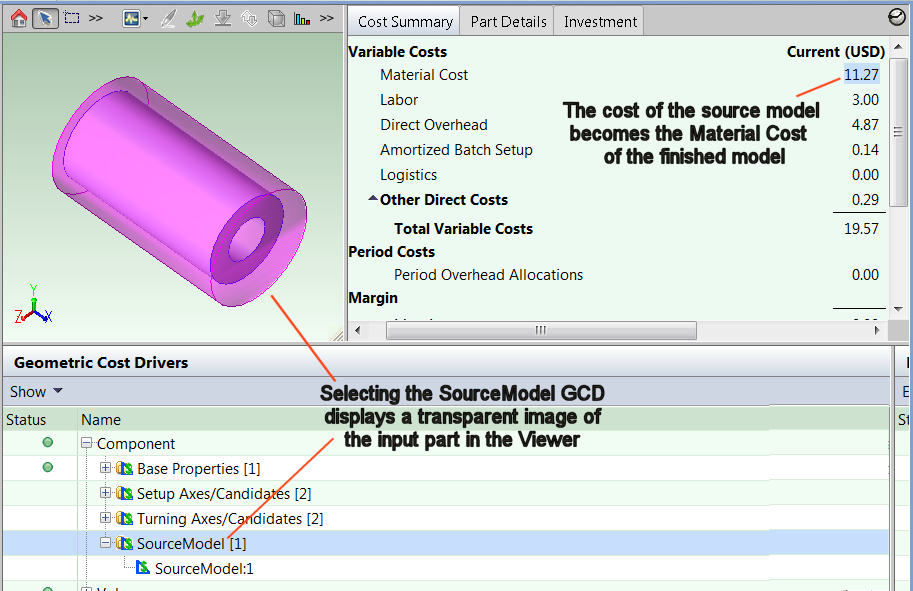Select the arrow pointer tool
The height and width of the screenshot is (591, 913).
click(45, 18)
